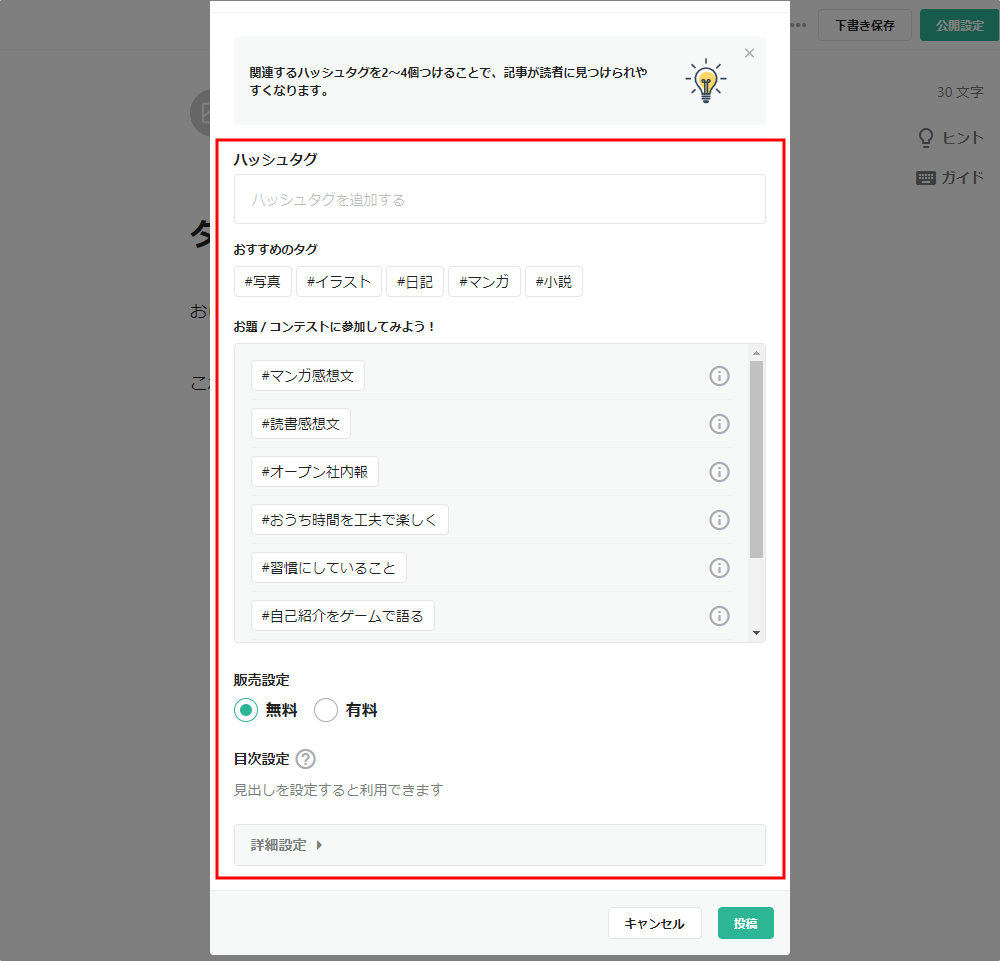Open info for #オープン社内報 tag
The width and height of the screenshot is (1000, 961).
(x=719, y=472)
